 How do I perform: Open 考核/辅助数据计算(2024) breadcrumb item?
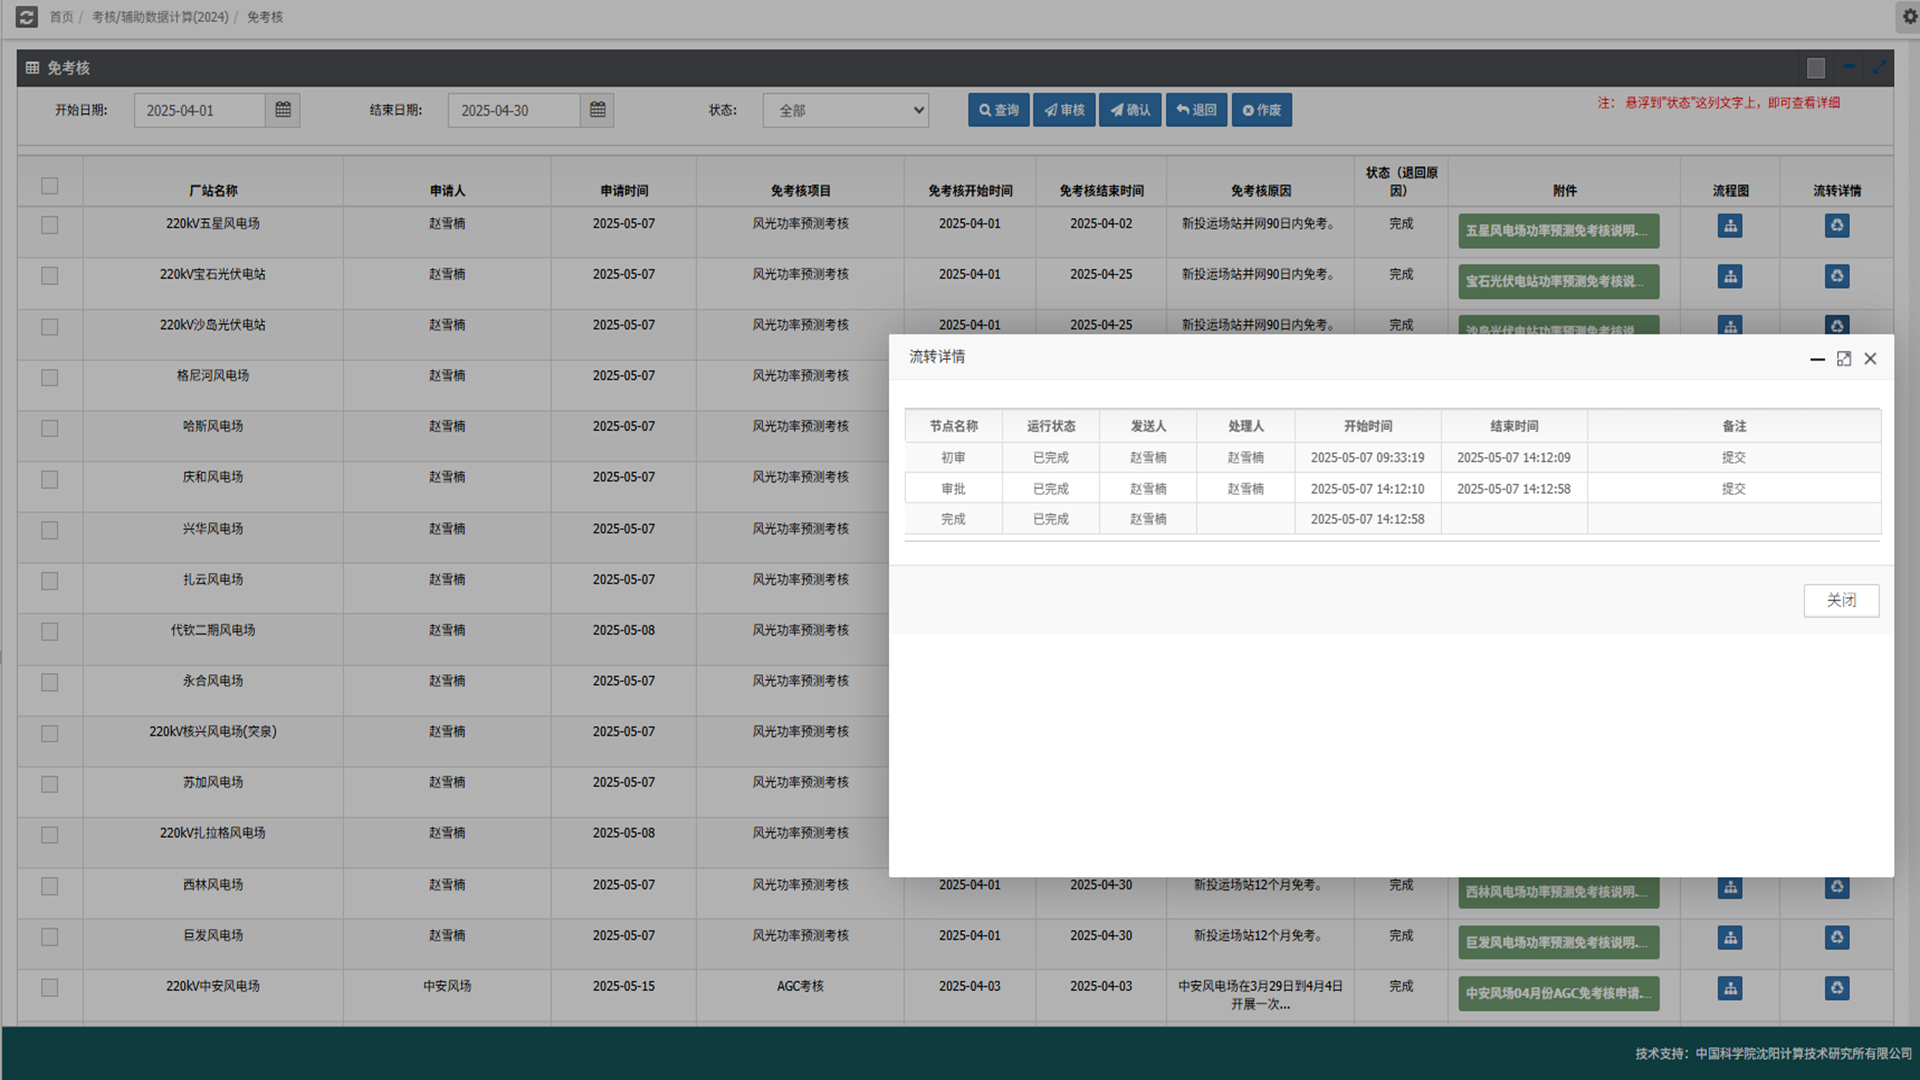pos(160,17)
